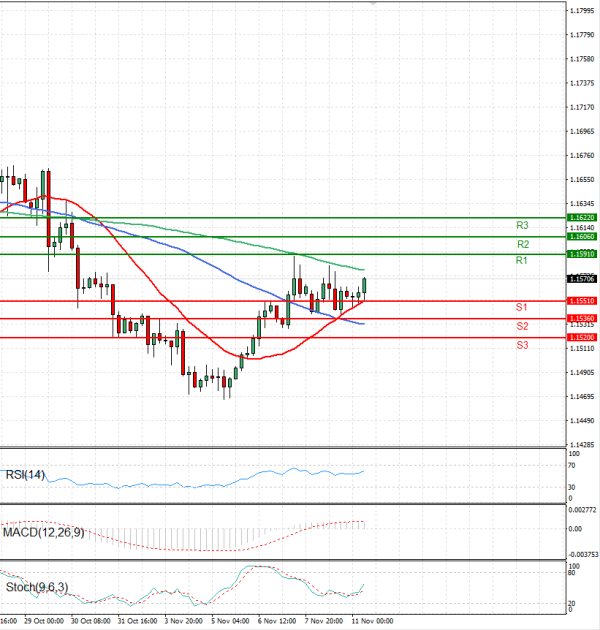Click the red 1.15360 price tag

pyautogui.click(x=581, y=318)
